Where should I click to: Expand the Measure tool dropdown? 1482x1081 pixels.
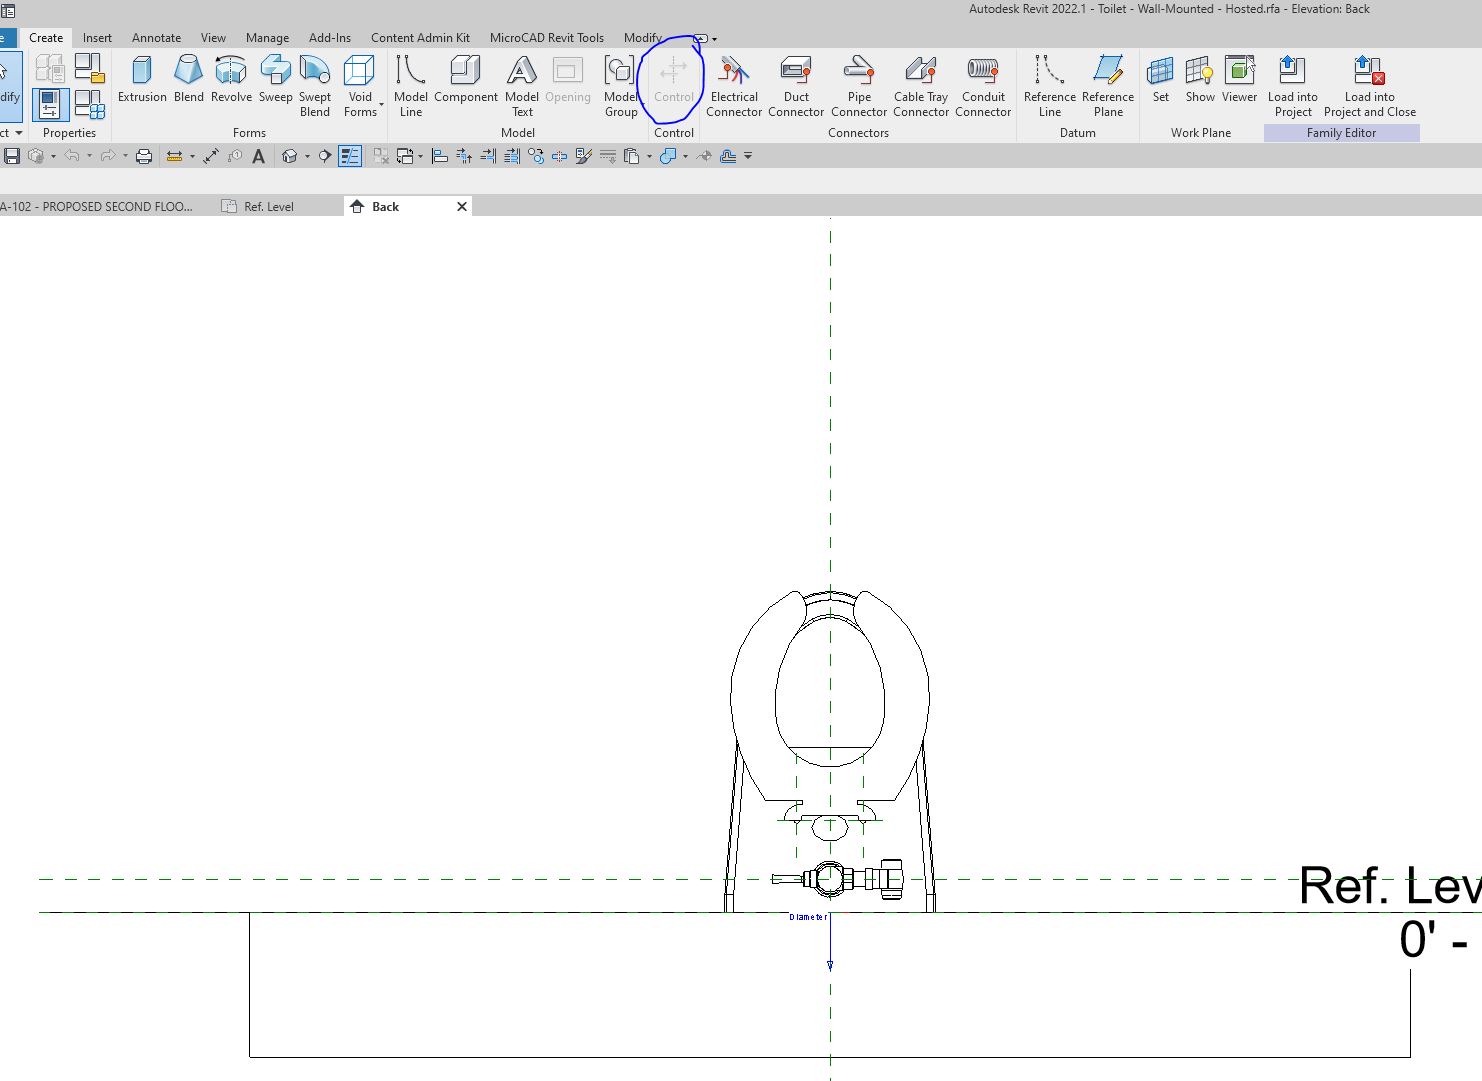point(192,156)
